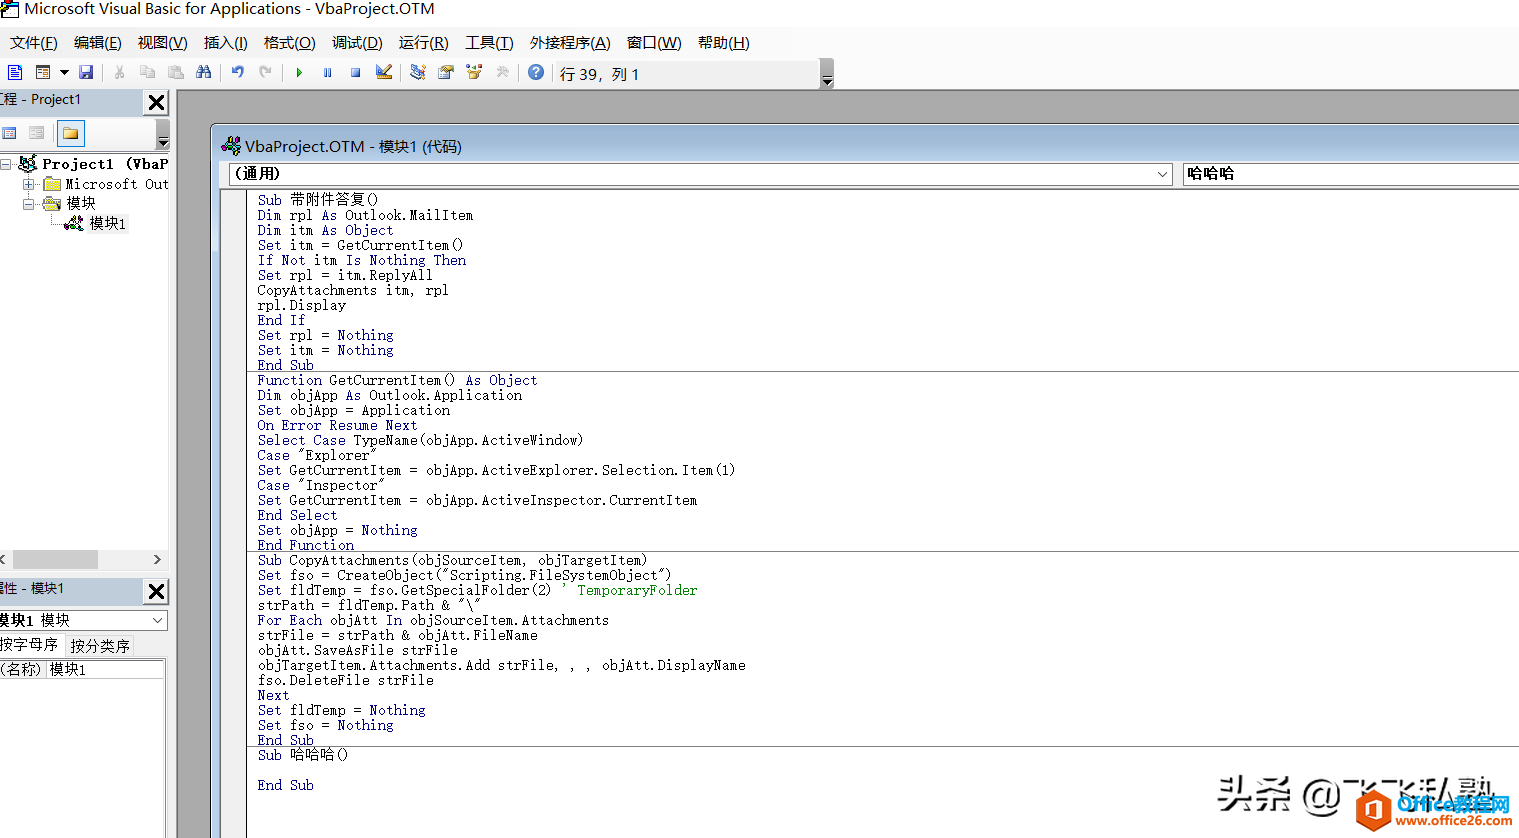Open the (通用) object dropdown

click(x=1162, y=174)
